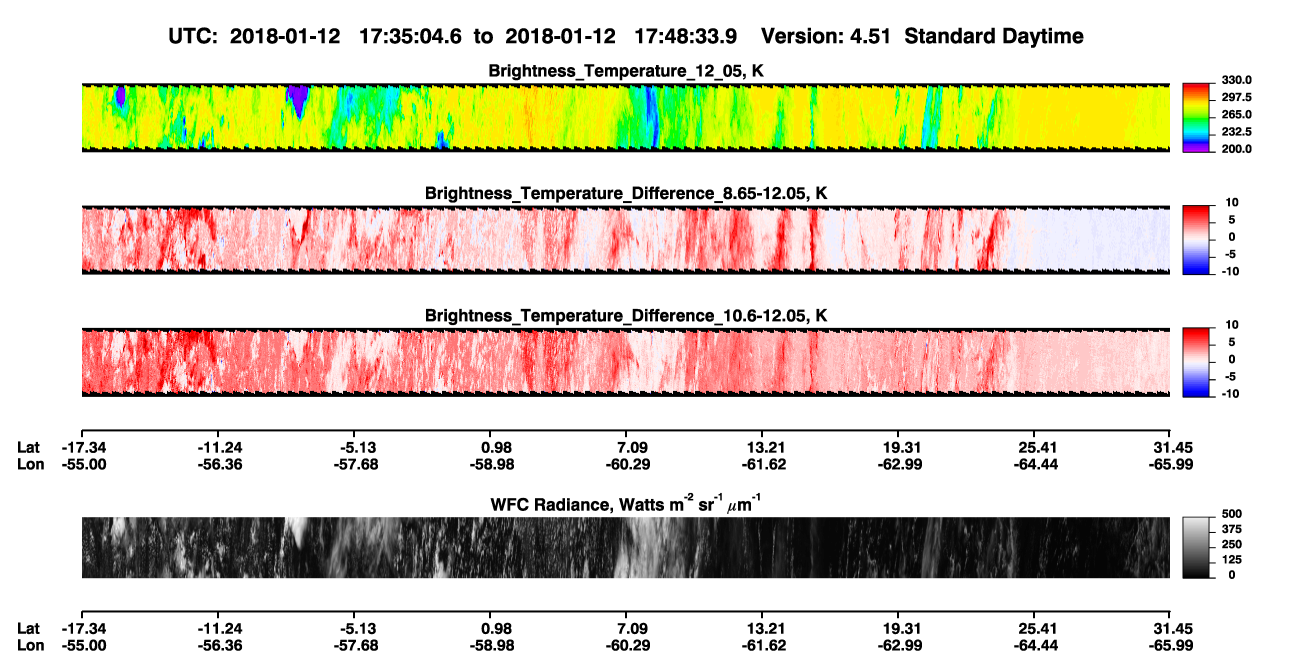Click the upper axis Lat label
Screen dimensions: 1300x667
(x=28, y=447)
